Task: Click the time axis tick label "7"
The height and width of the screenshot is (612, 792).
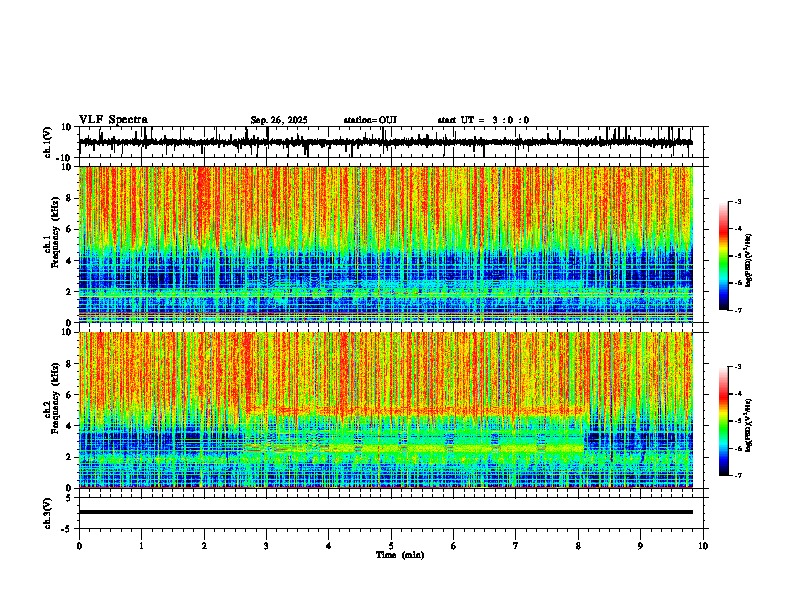Action: (x=516, y=546)
